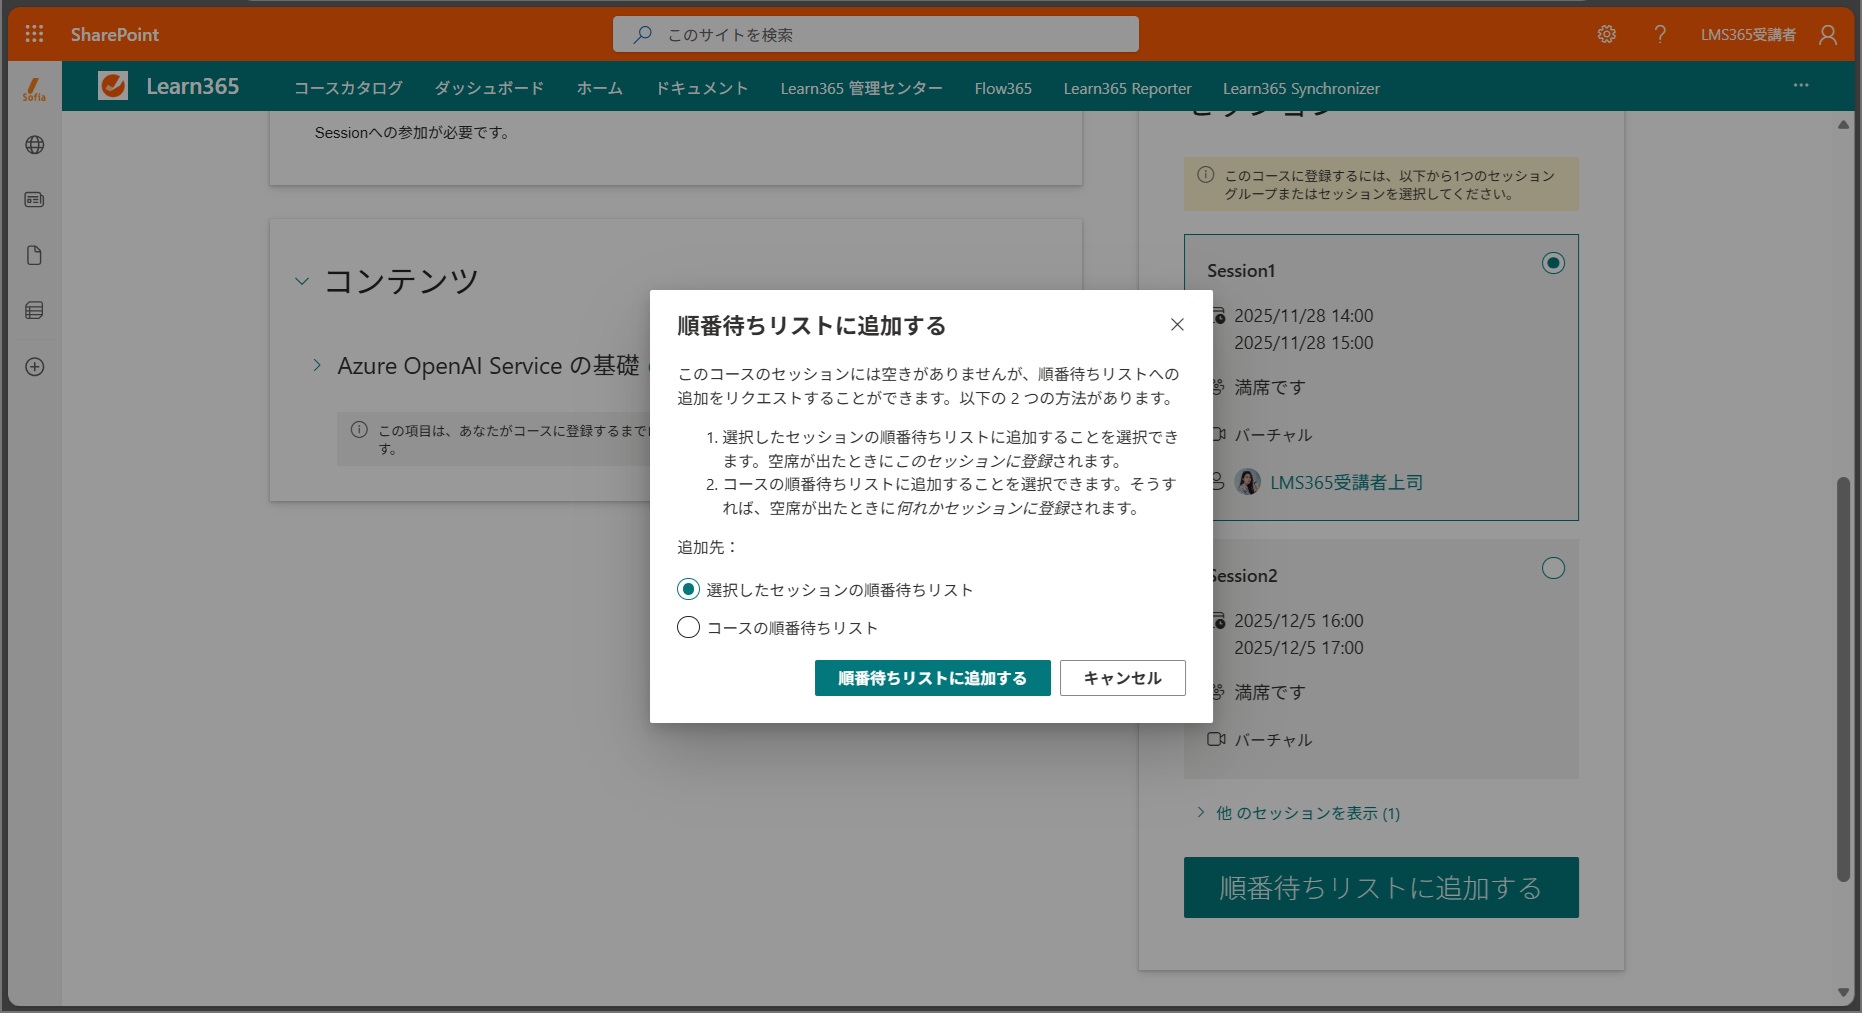
Task: Open the Learn365 Synchronizer menu item
Action: (1301, 88)
